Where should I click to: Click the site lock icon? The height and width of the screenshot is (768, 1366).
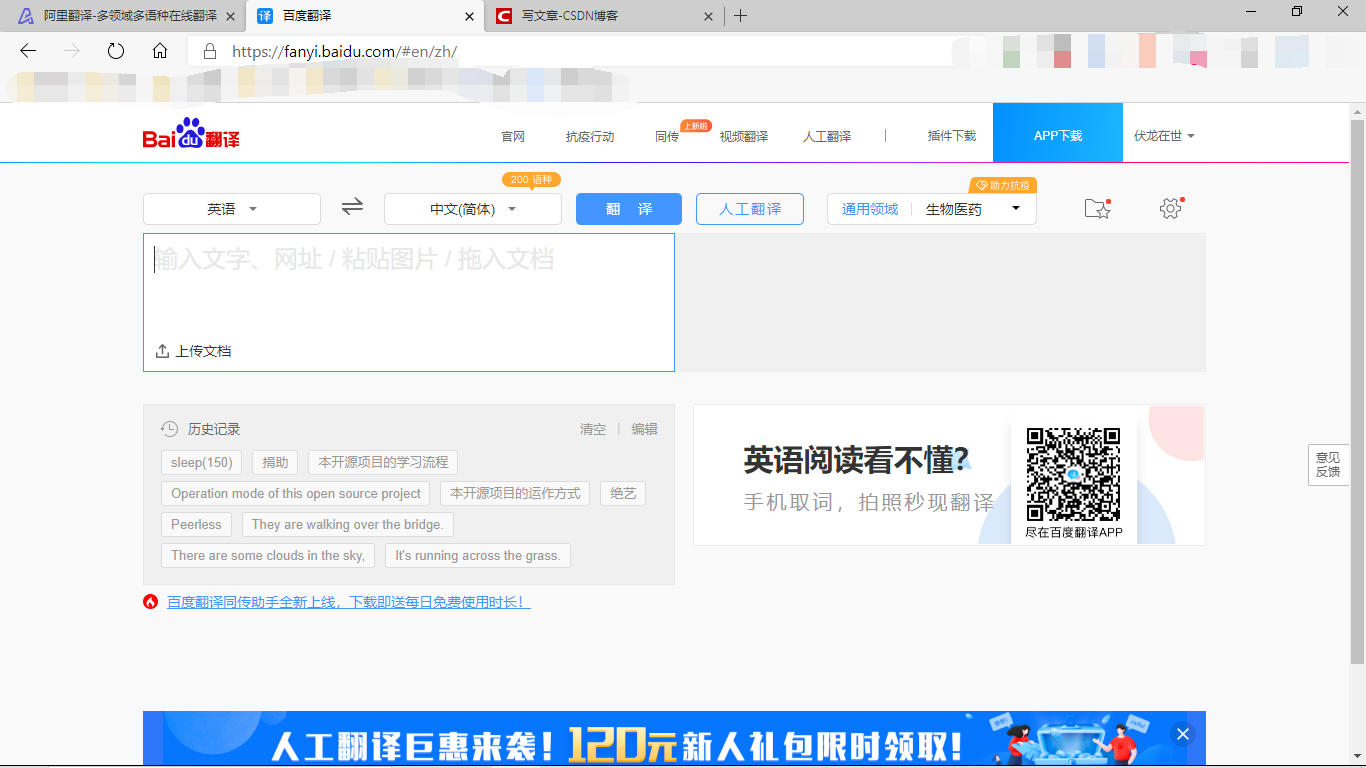click(x=210, y=51)
